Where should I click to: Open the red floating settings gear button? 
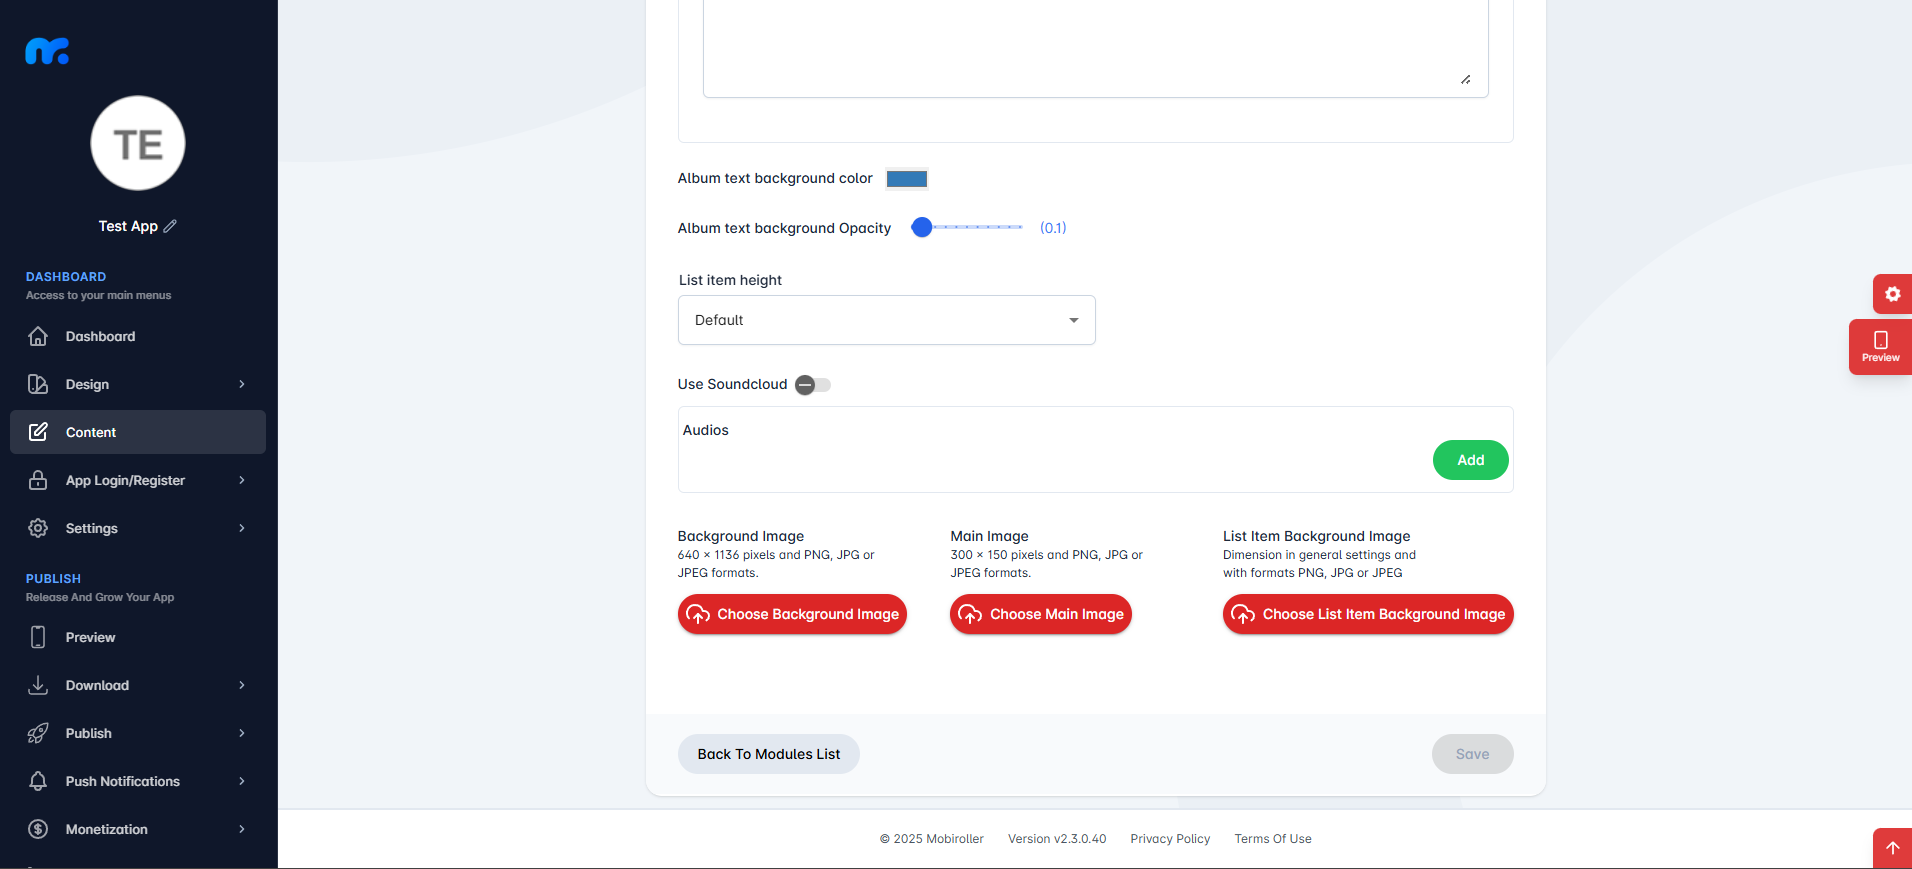[1892, 294]
